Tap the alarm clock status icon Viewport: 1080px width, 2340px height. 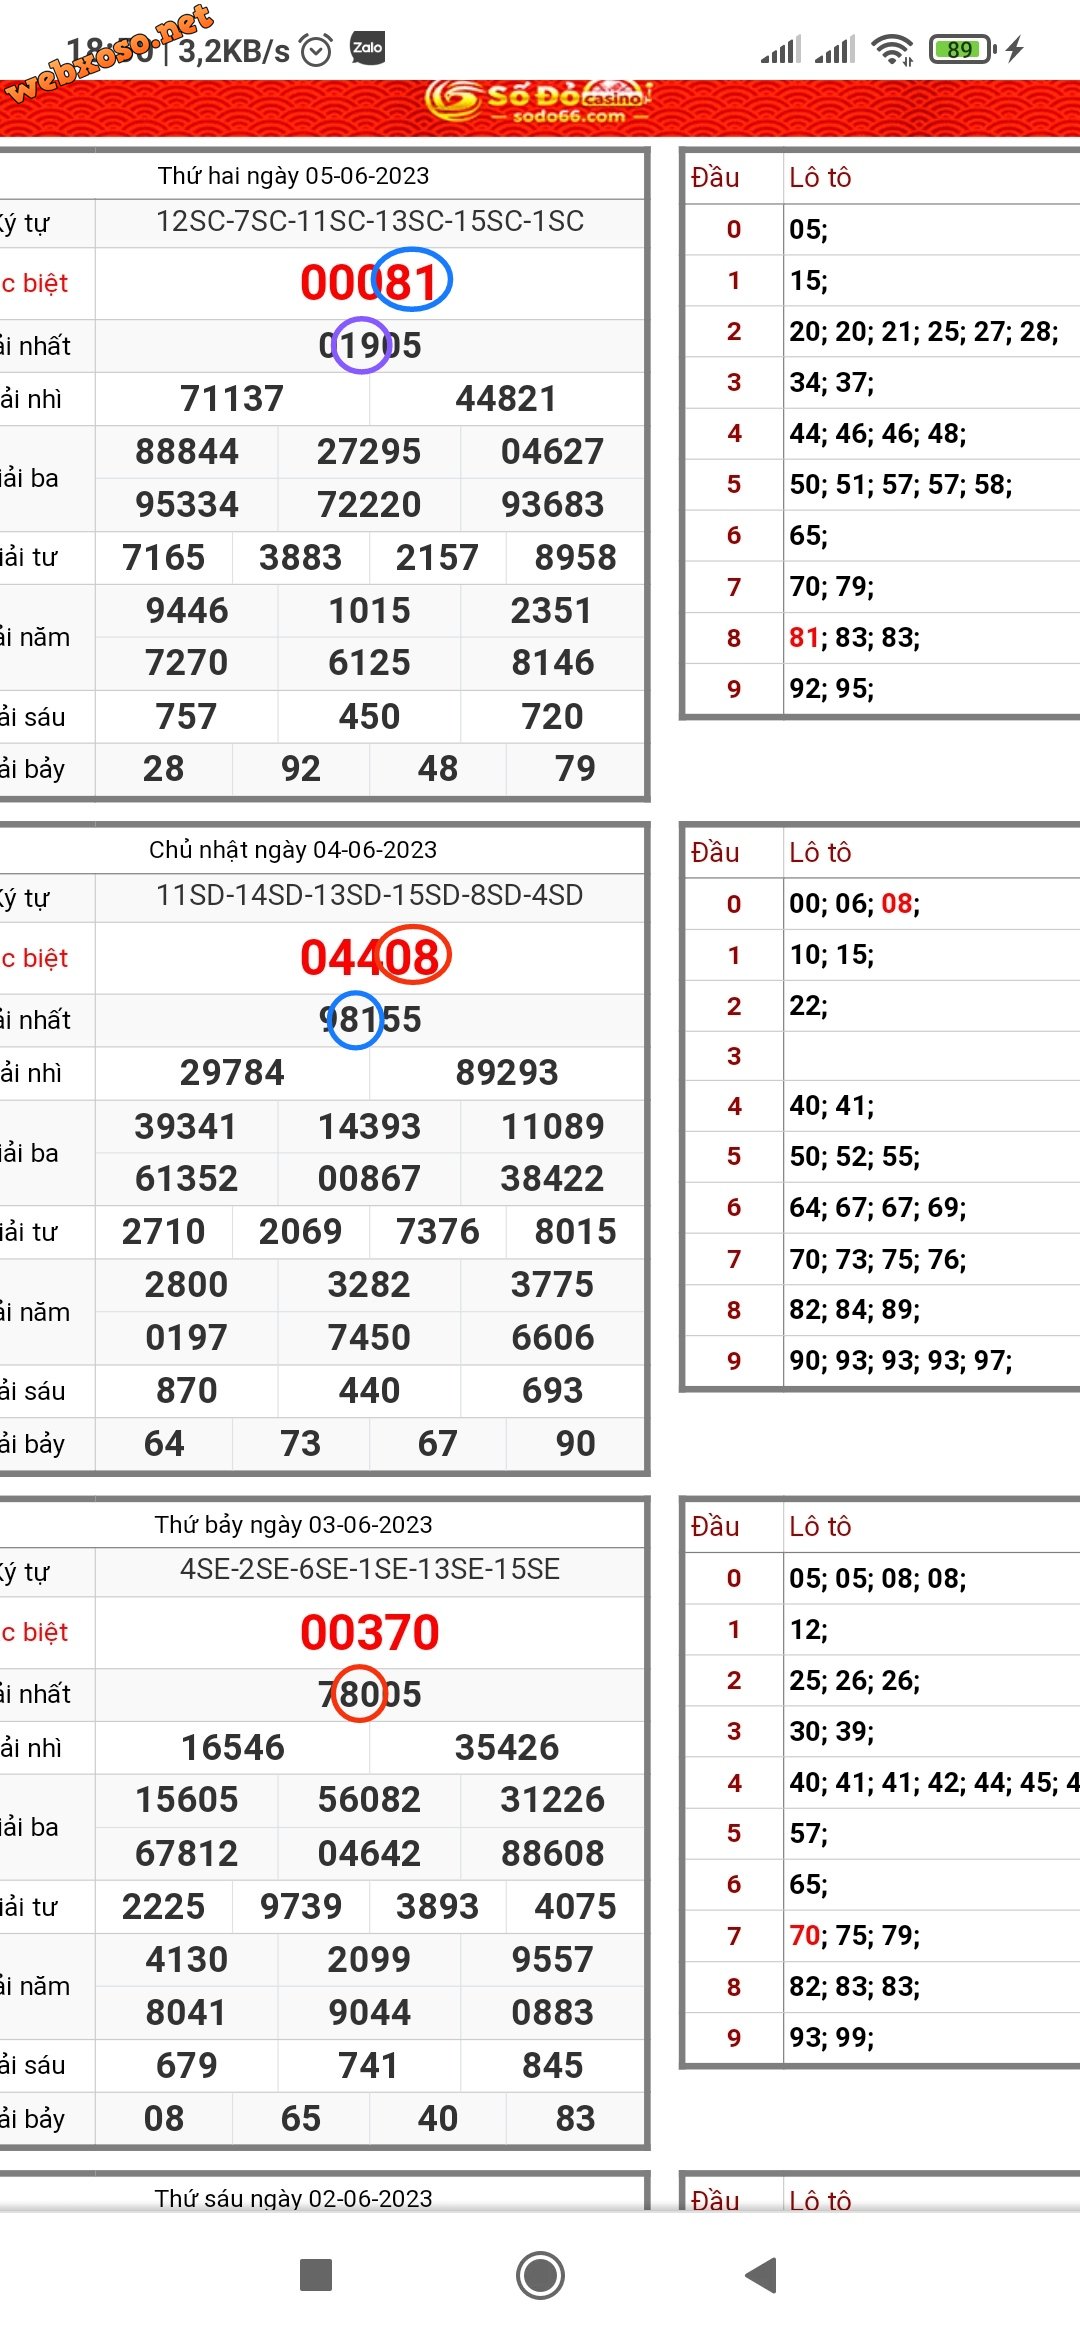tap(316, 49)
